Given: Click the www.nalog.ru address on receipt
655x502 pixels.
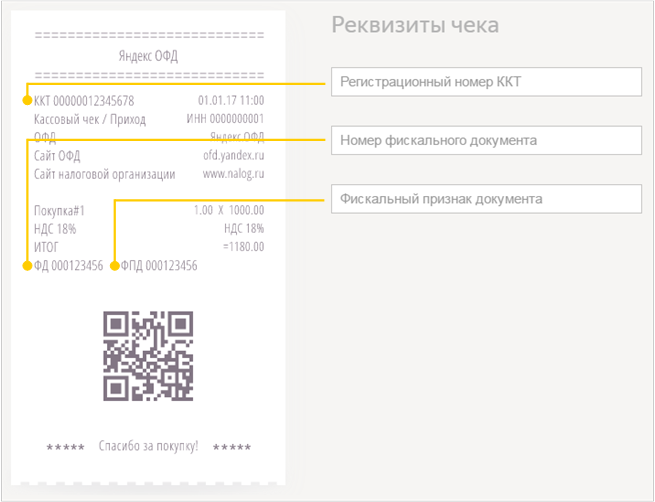Looking at the screenshot, I should click(233, 174).
